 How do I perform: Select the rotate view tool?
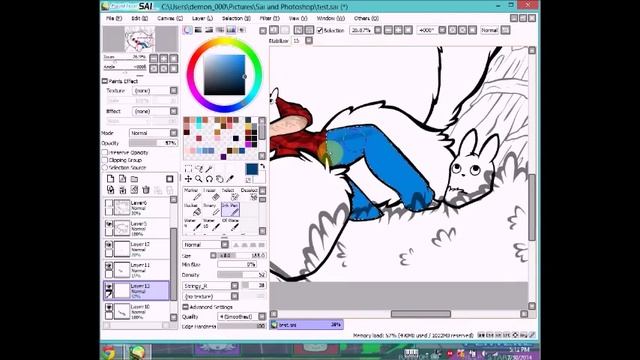click(209, 179)
